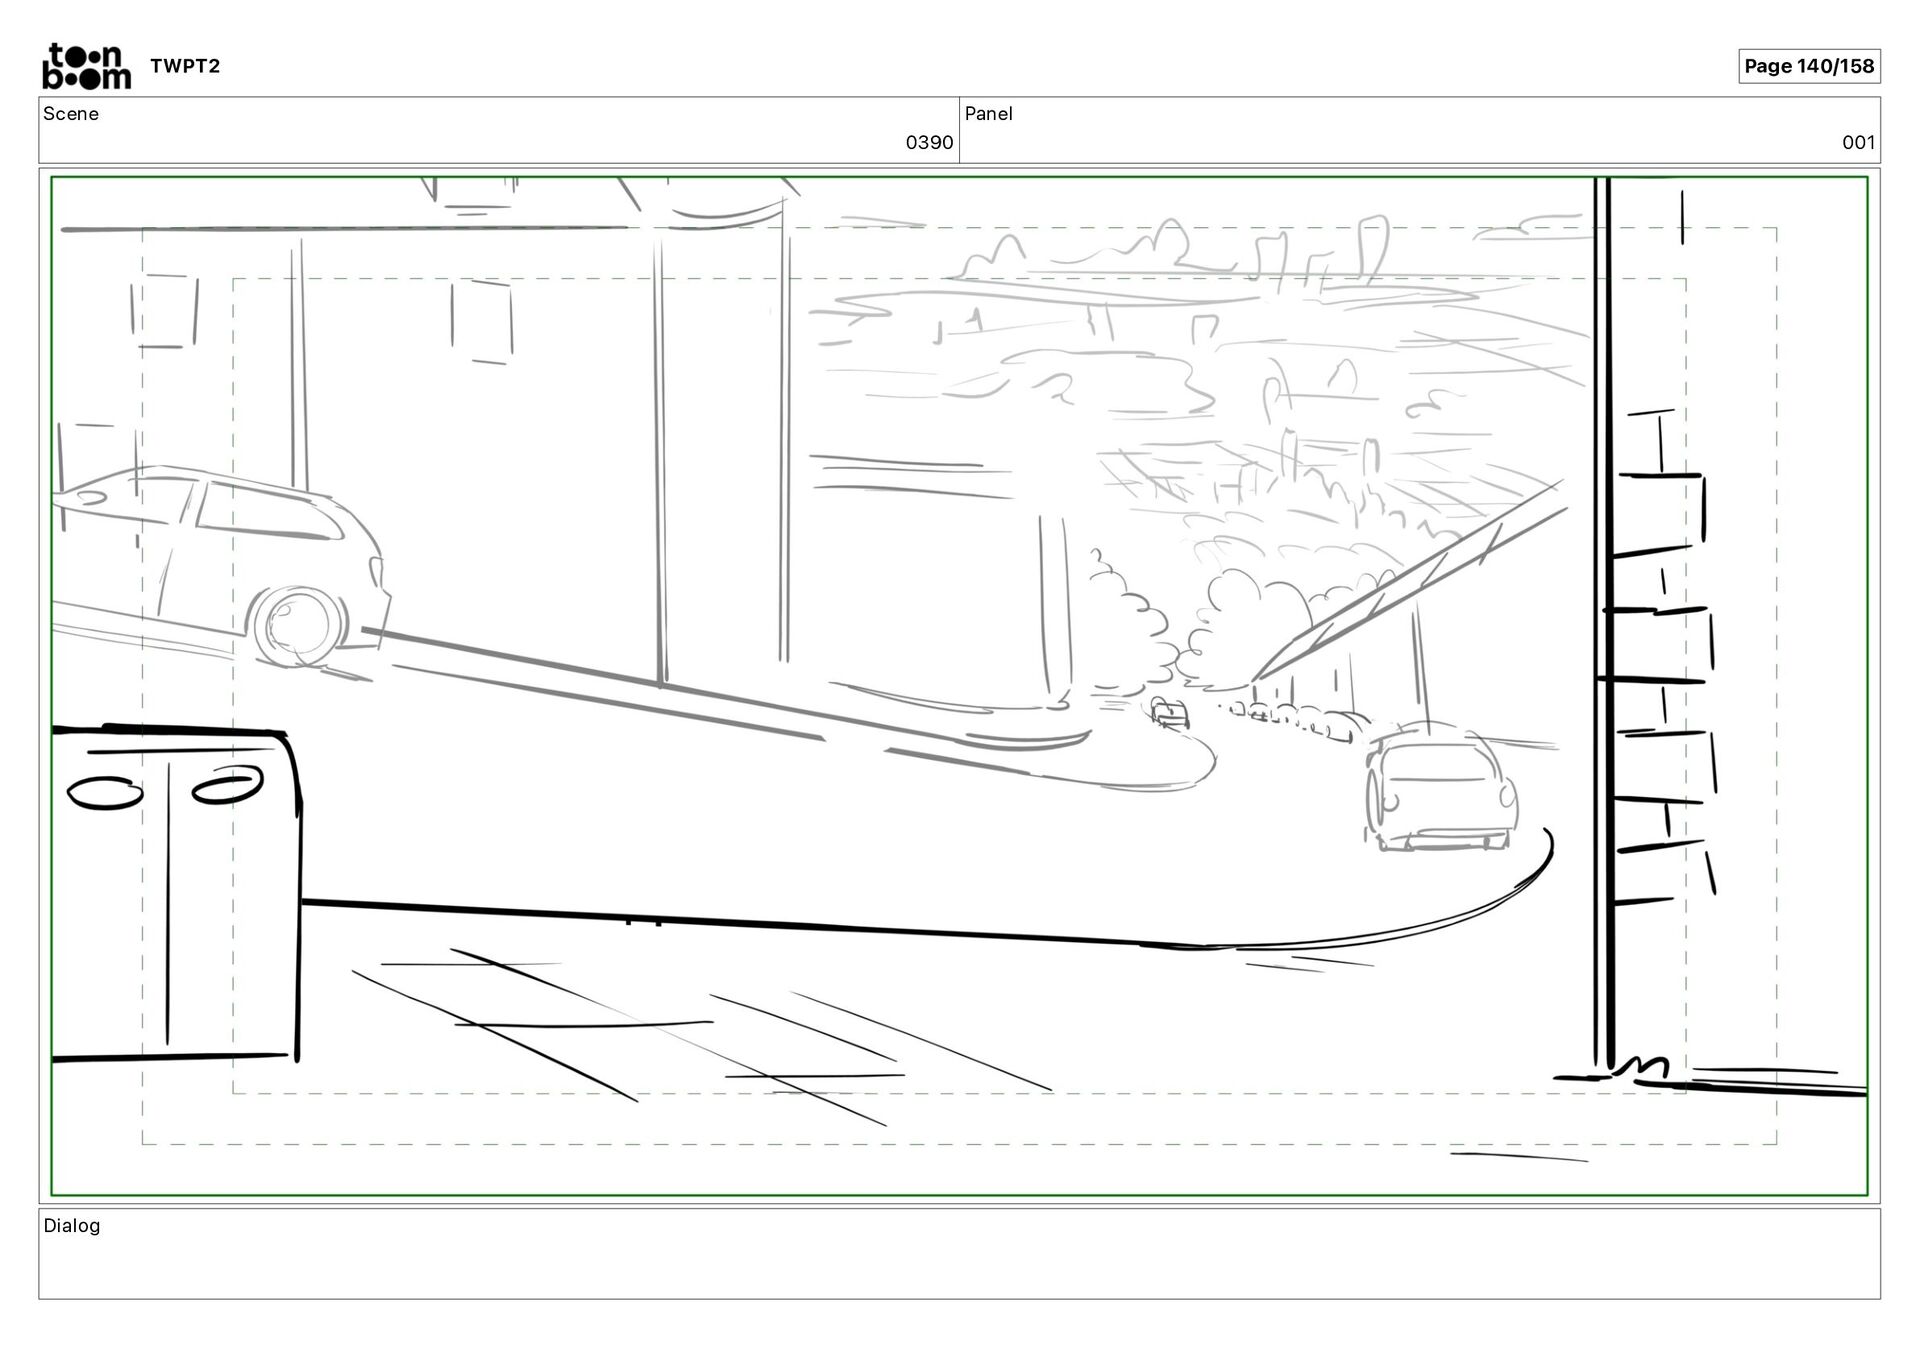
Task: Select panel number 001
Action: (x=1857, y=143)
